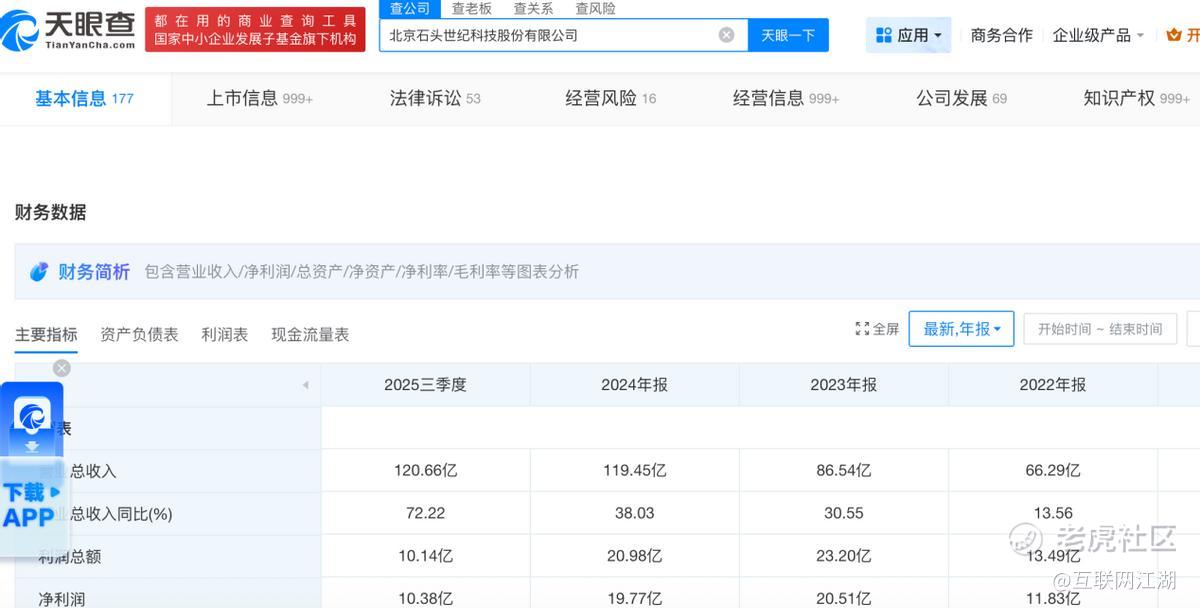
Task: Select the 查老板 search tab
Action: click(472, 8)
